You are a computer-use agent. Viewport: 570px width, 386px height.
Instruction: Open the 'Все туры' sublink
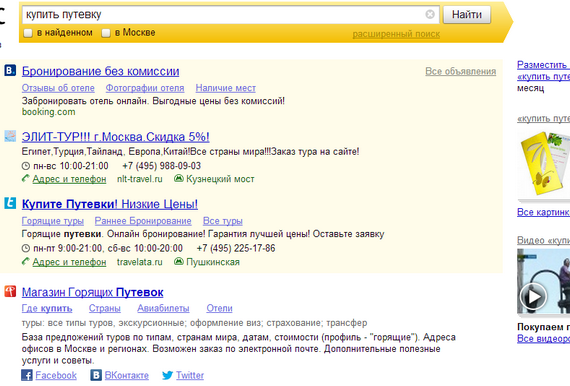[223, 221]
